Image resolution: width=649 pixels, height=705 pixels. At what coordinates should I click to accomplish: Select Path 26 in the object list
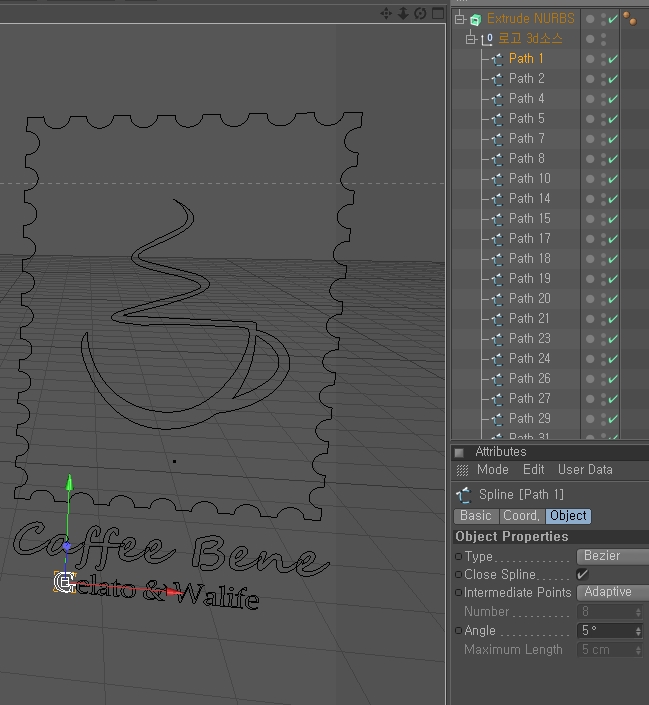click(529, 379)
